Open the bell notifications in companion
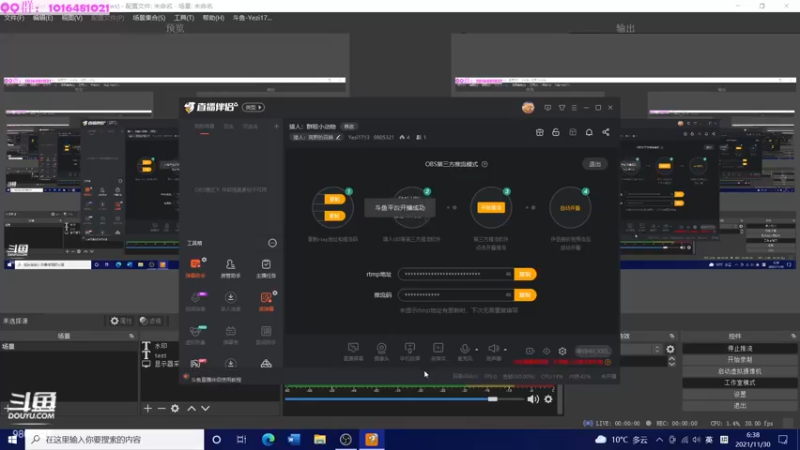 (589, 132)
